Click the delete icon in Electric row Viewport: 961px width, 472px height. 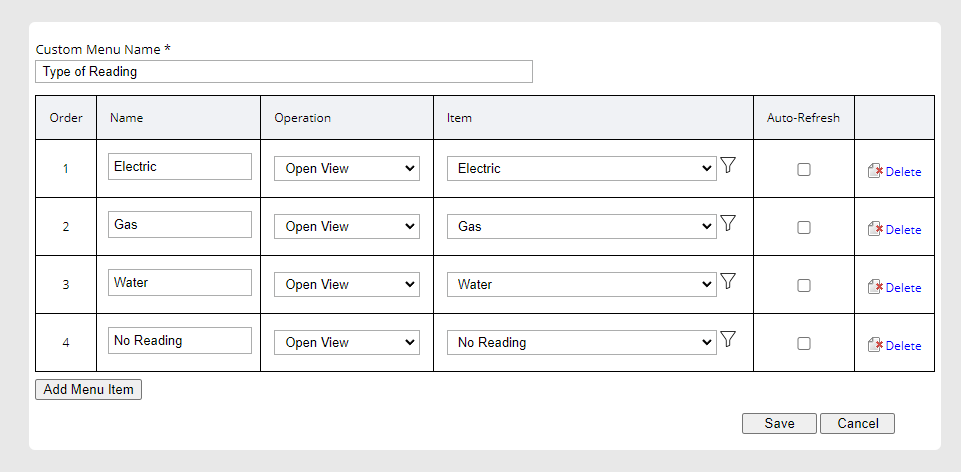click(875, 171)
